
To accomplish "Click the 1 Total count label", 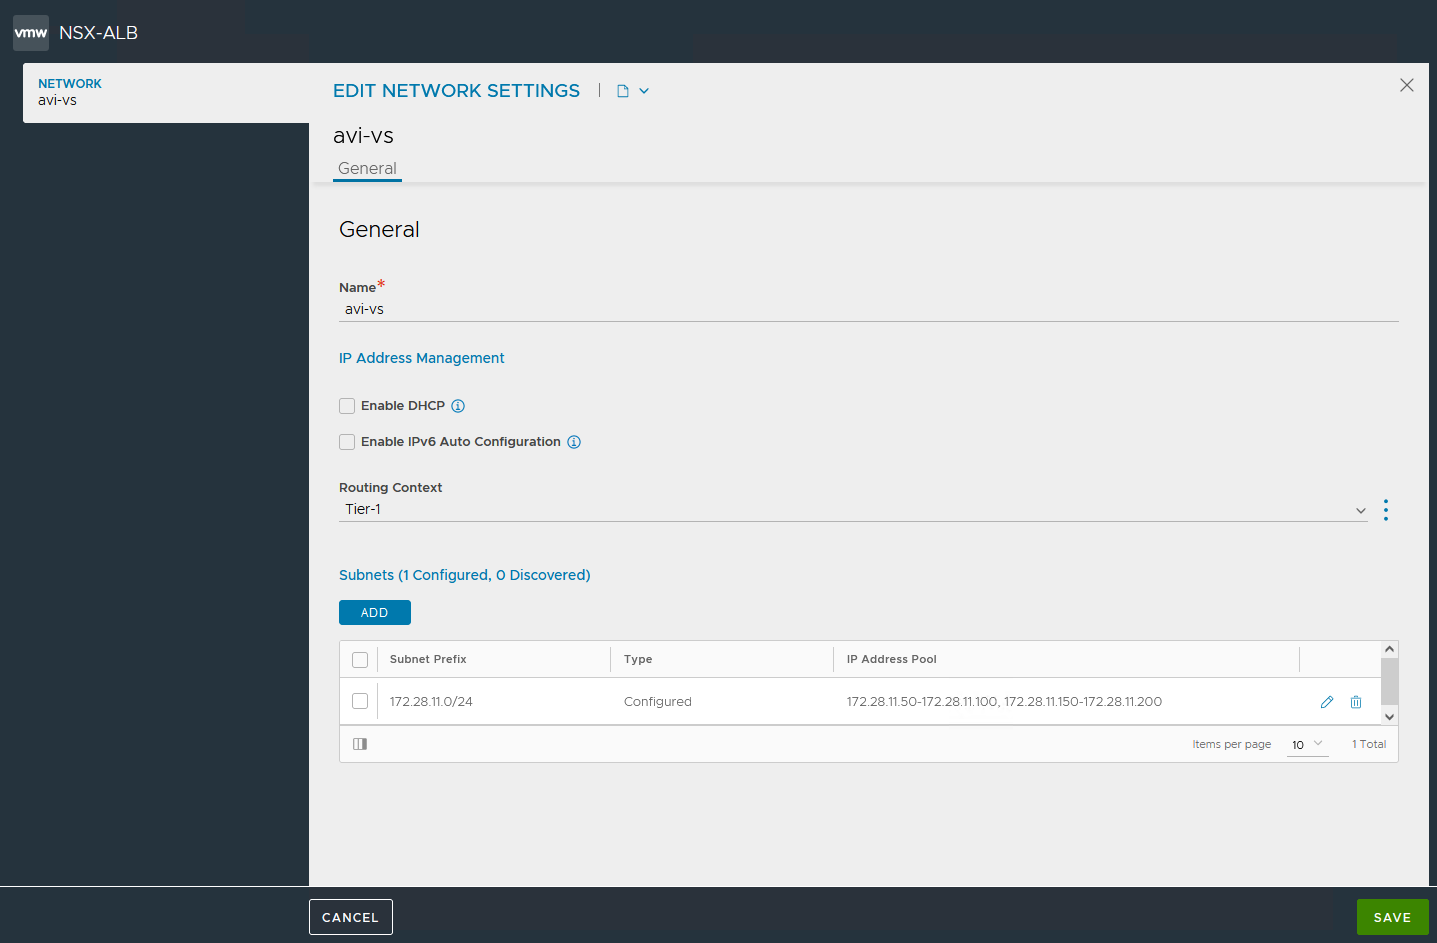I will (x=1369, y=745).
